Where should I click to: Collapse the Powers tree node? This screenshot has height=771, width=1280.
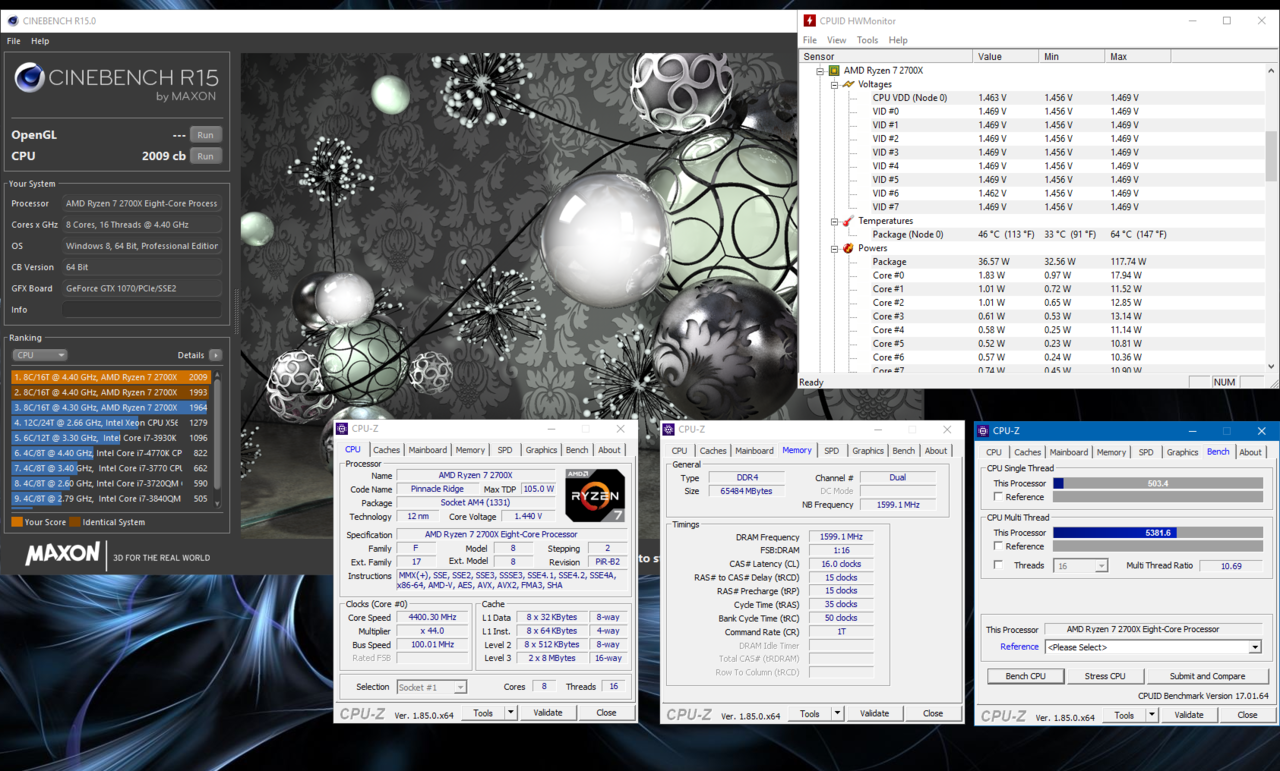point(834,248)
